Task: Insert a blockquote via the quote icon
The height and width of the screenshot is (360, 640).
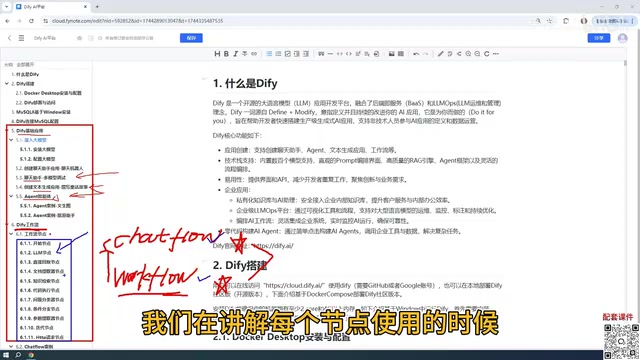Action: coord(321,54)
